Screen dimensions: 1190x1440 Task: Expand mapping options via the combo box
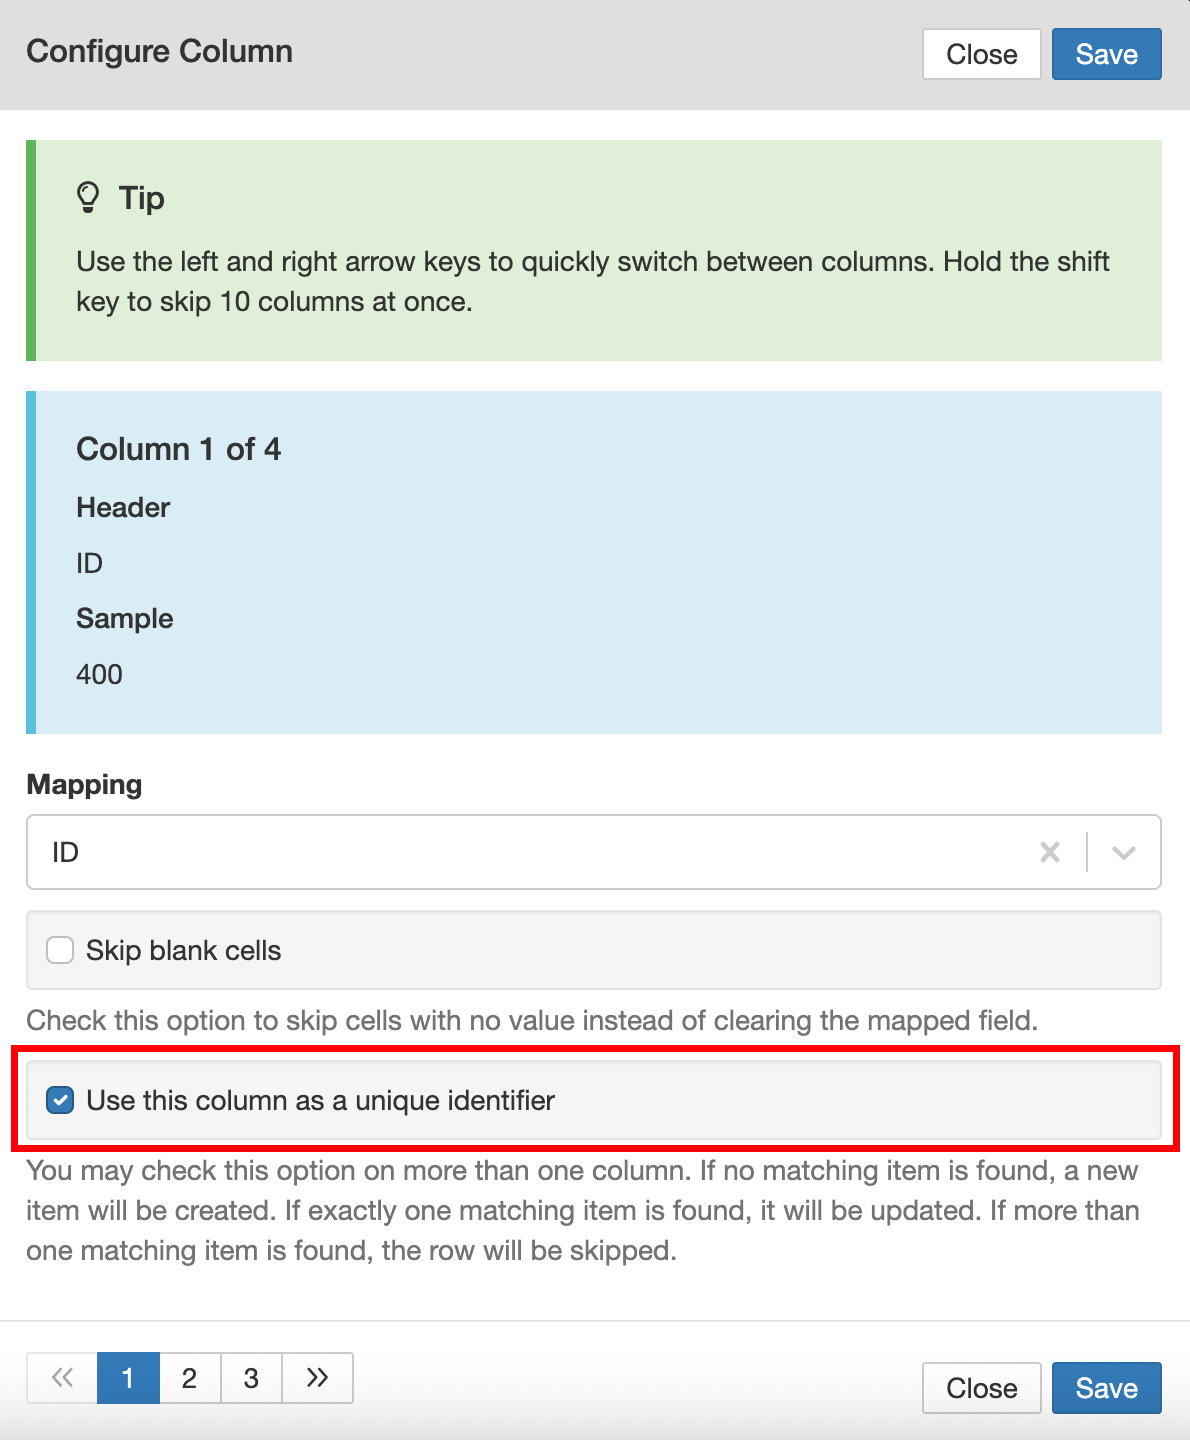tap(1124, 852)
